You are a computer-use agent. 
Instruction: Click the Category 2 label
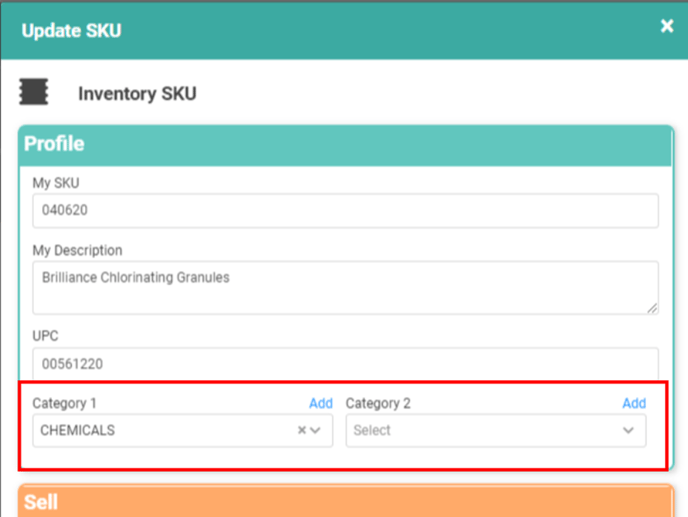378,403
